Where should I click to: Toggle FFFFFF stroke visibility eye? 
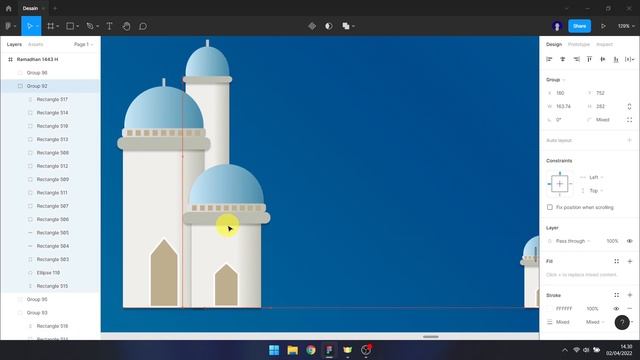[616, 309]
